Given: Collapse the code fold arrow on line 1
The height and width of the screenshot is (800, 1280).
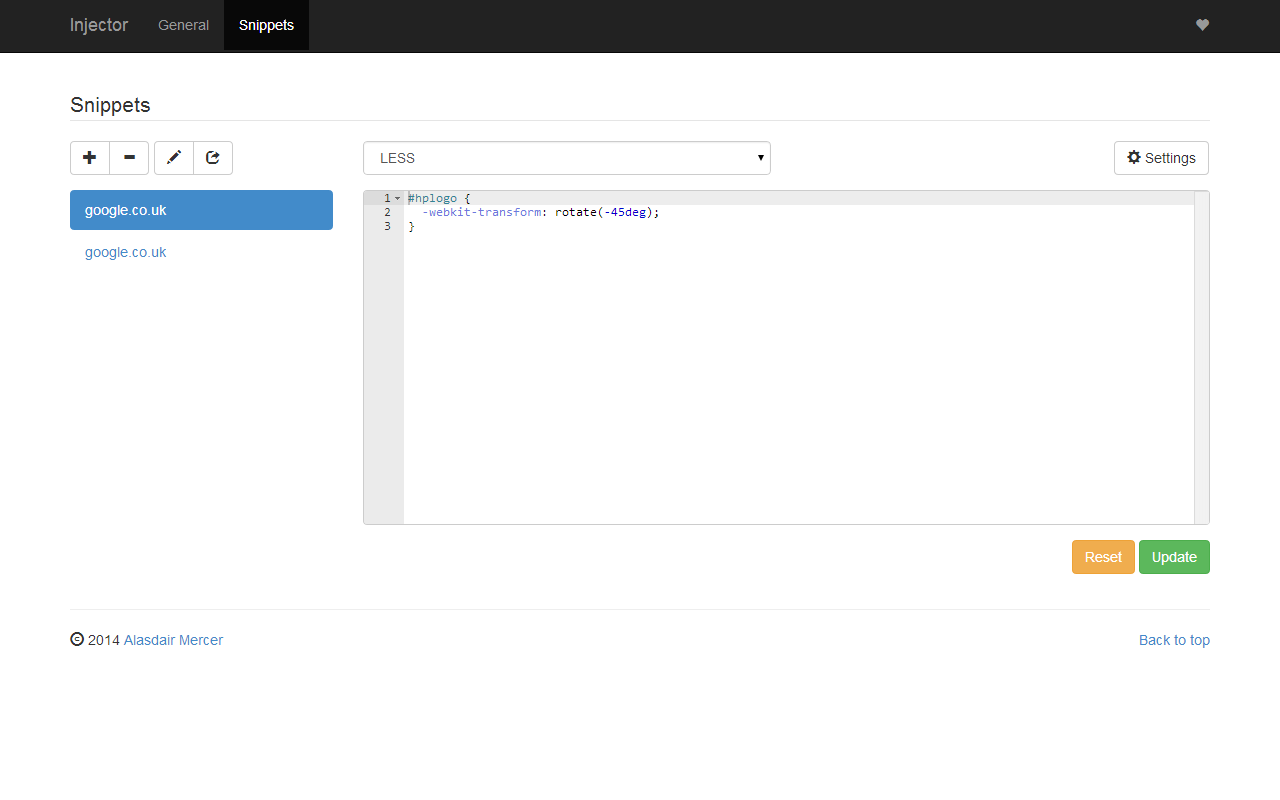Looking at the screenshot, I should pyautogui.click(x=397, y=199).
